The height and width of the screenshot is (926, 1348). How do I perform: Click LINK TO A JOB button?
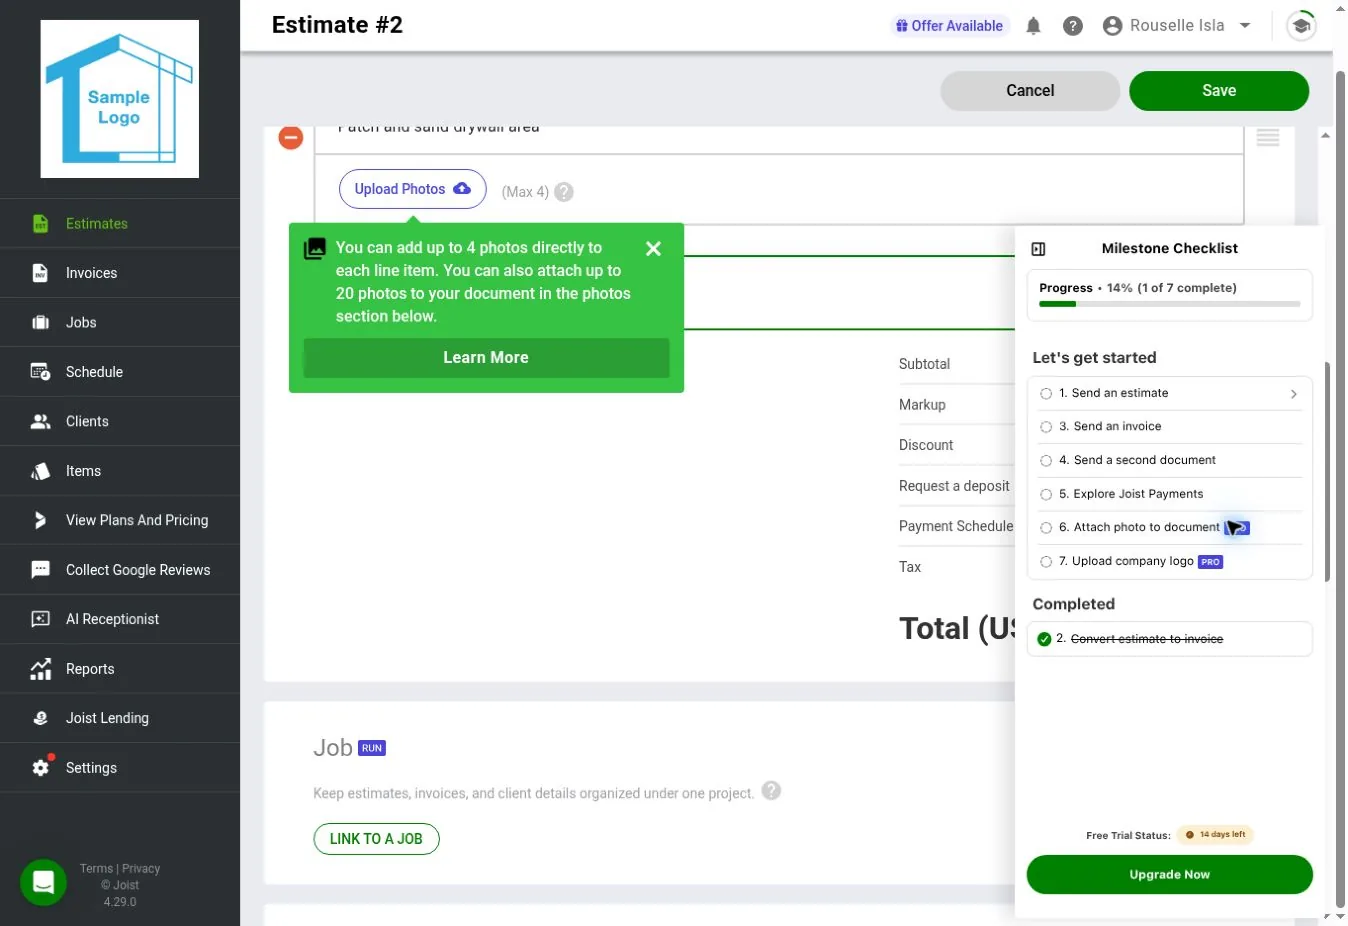(x=377, y=839)
